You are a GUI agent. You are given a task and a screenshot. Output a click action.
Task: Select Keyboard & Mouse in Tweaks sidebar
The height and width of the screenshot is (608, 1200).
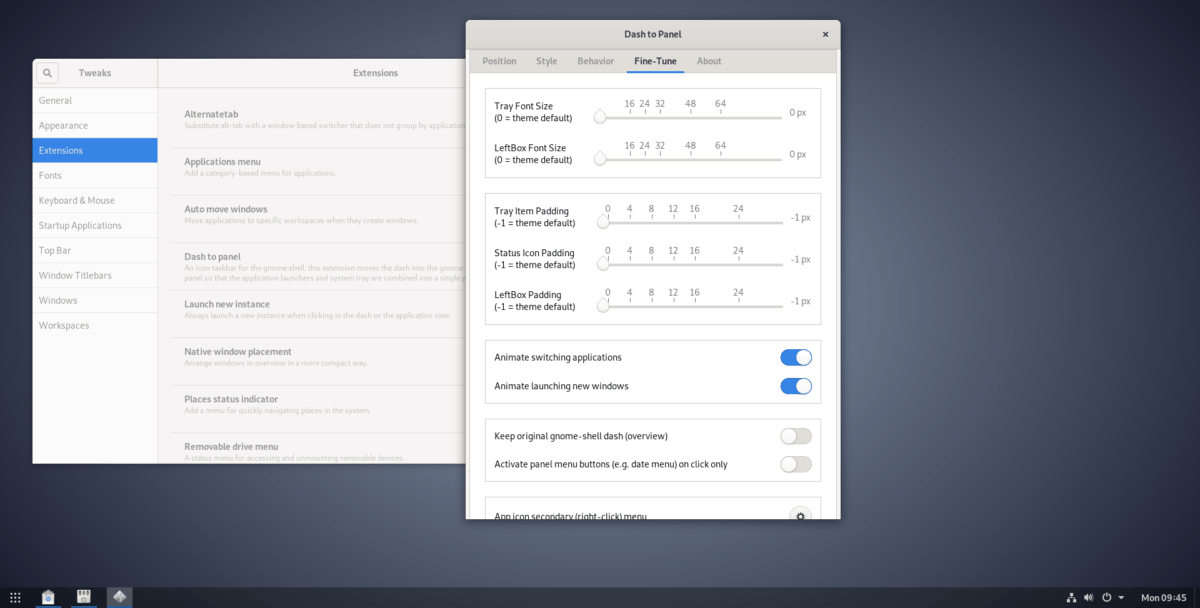tap(95, 200)
